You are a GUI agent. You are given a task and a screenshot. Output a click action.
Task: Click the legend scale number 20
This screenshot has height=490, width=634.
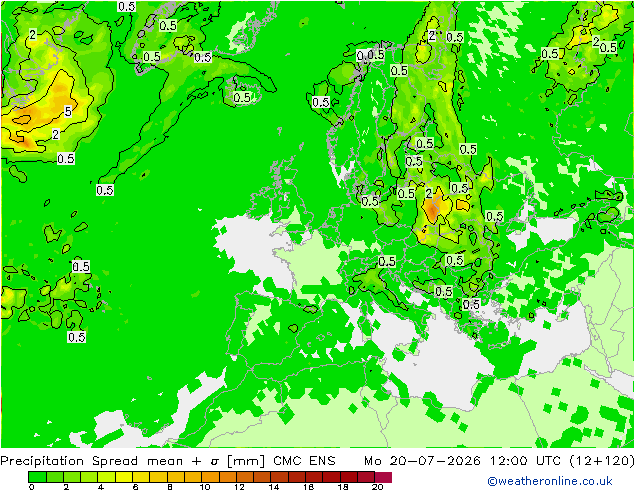click(x=377, y=486)
